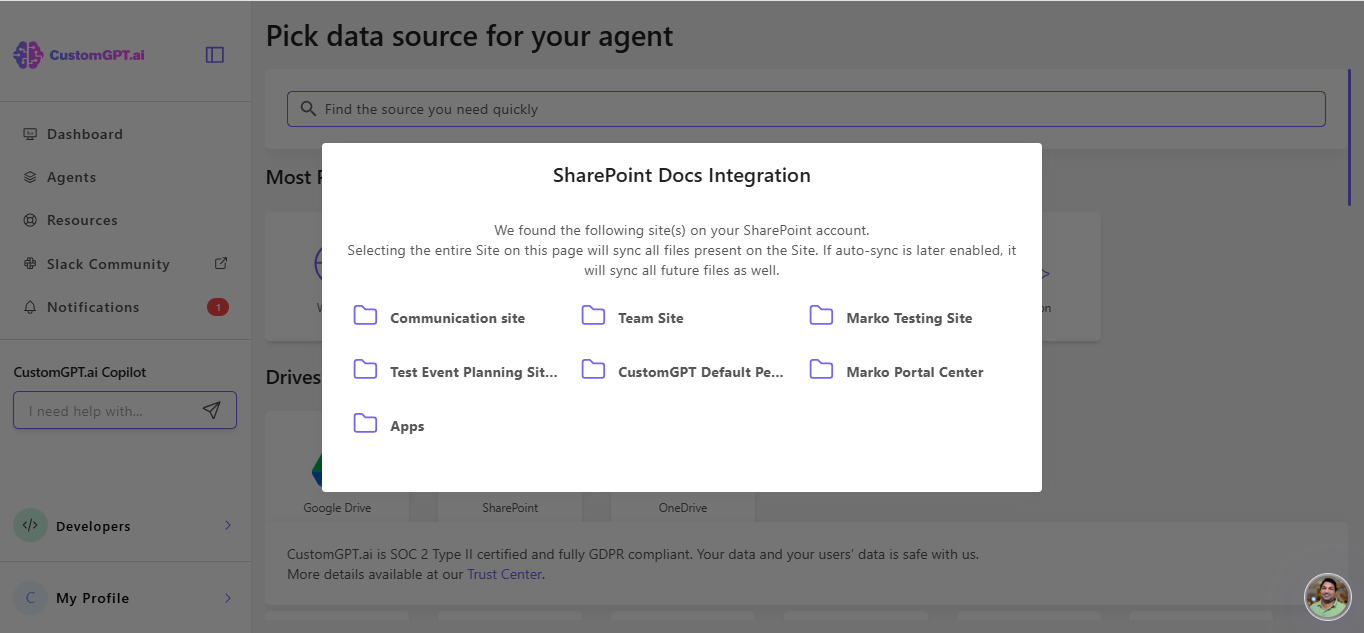Collapse the sidebar with the panel icon
This screenshot has width=1364, height=633.
pos(214,54)
